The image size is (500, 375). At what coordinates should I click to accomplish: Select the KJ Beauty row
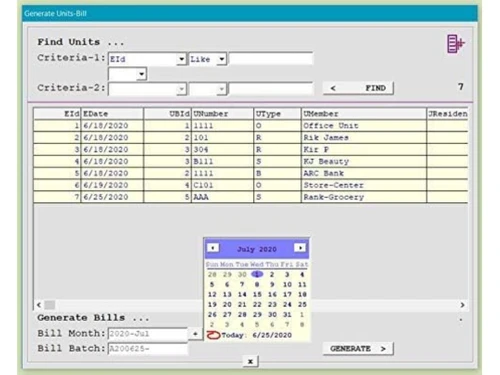coord(251,162)
